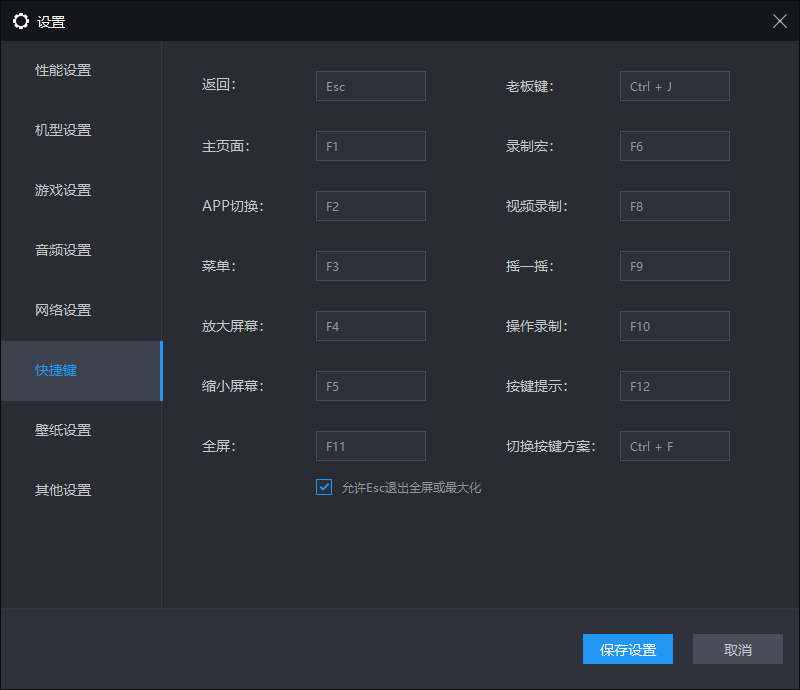800x690 pixels.
Task: Click the 按键提示 shortcut field showing F12
Action: coord(674,386)
